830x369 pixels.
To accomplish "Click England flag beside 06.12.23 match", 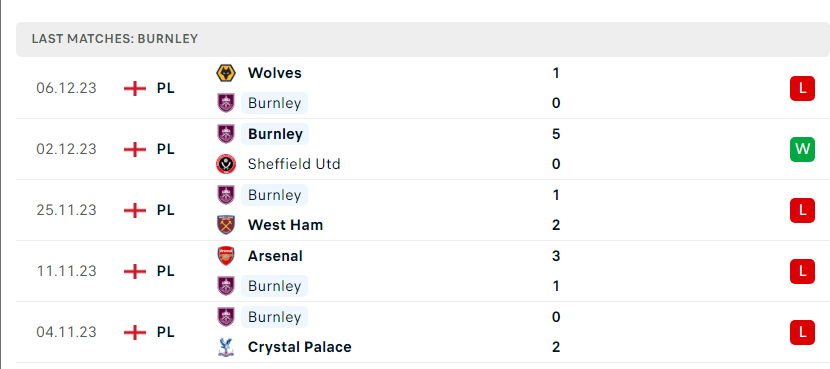I will coord(135,88).
